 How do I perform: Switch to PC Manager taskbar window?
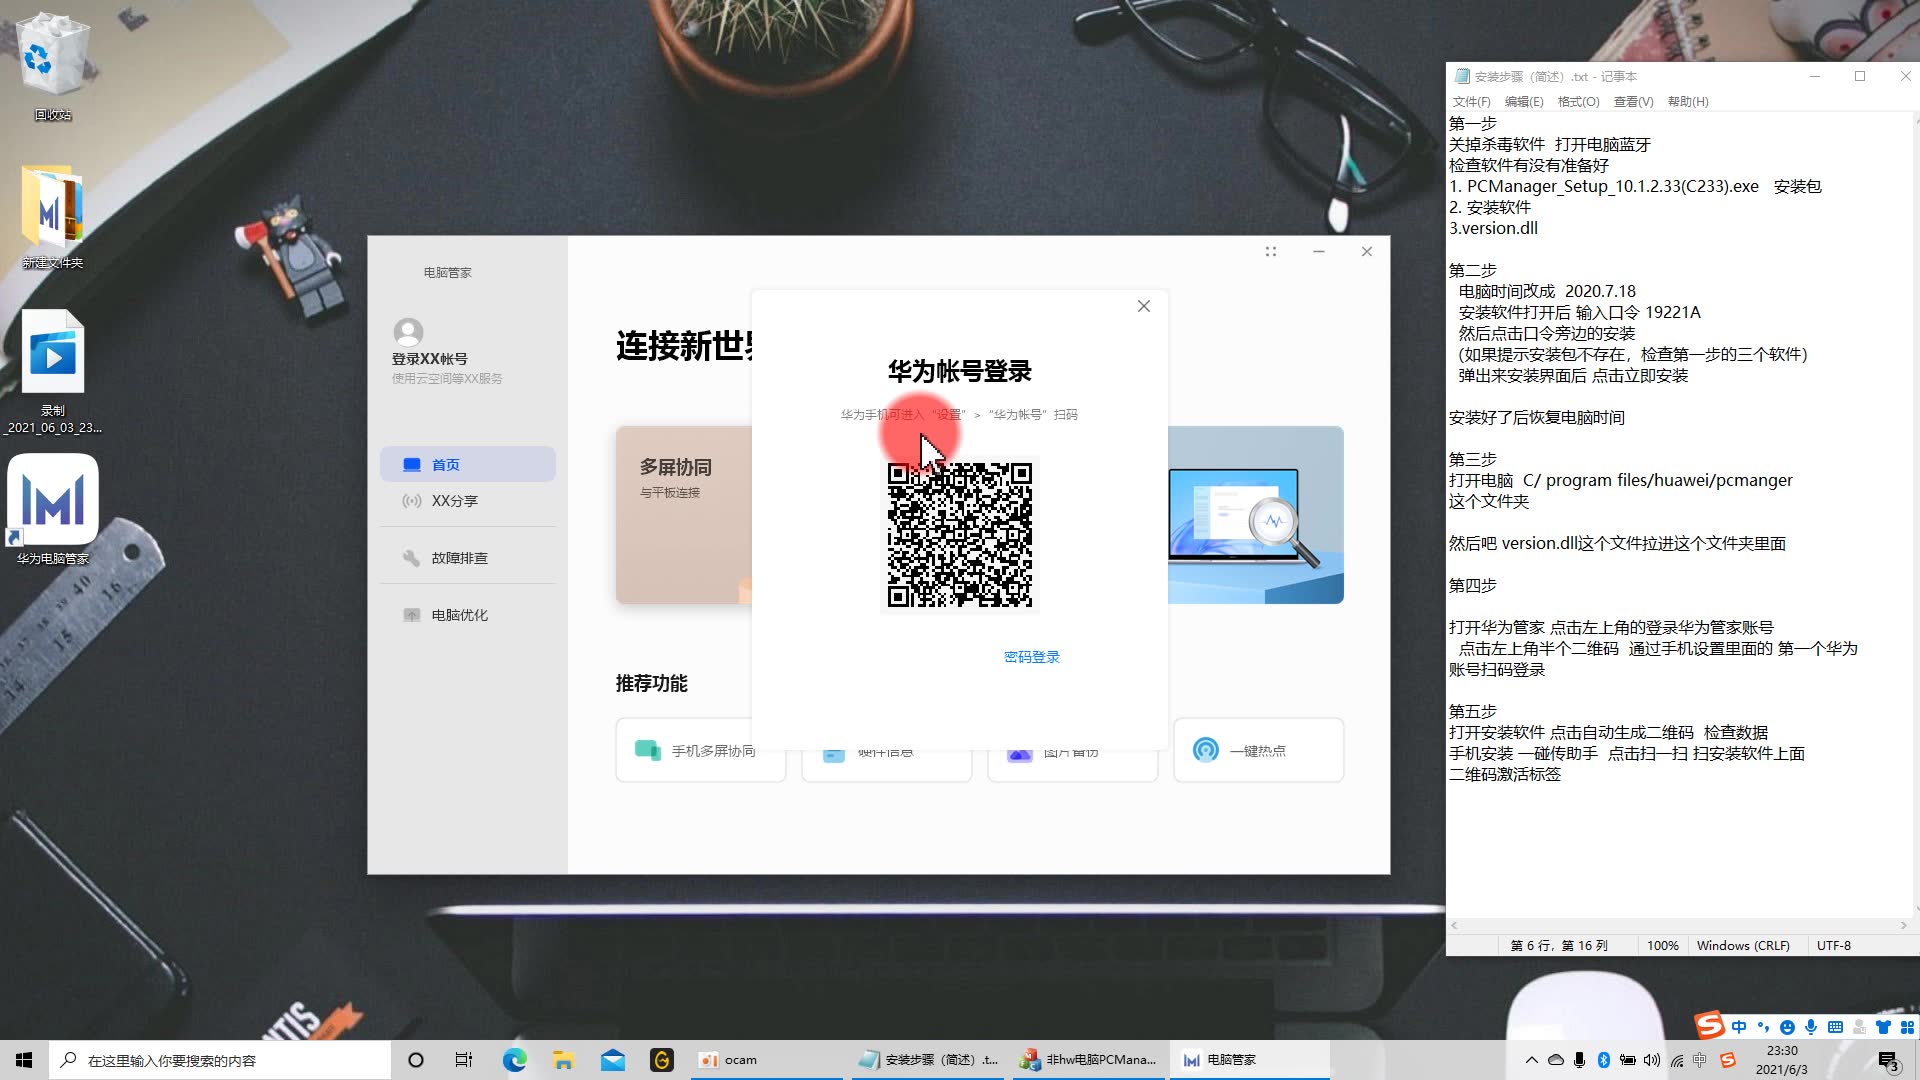(x=1250, y=1060)
